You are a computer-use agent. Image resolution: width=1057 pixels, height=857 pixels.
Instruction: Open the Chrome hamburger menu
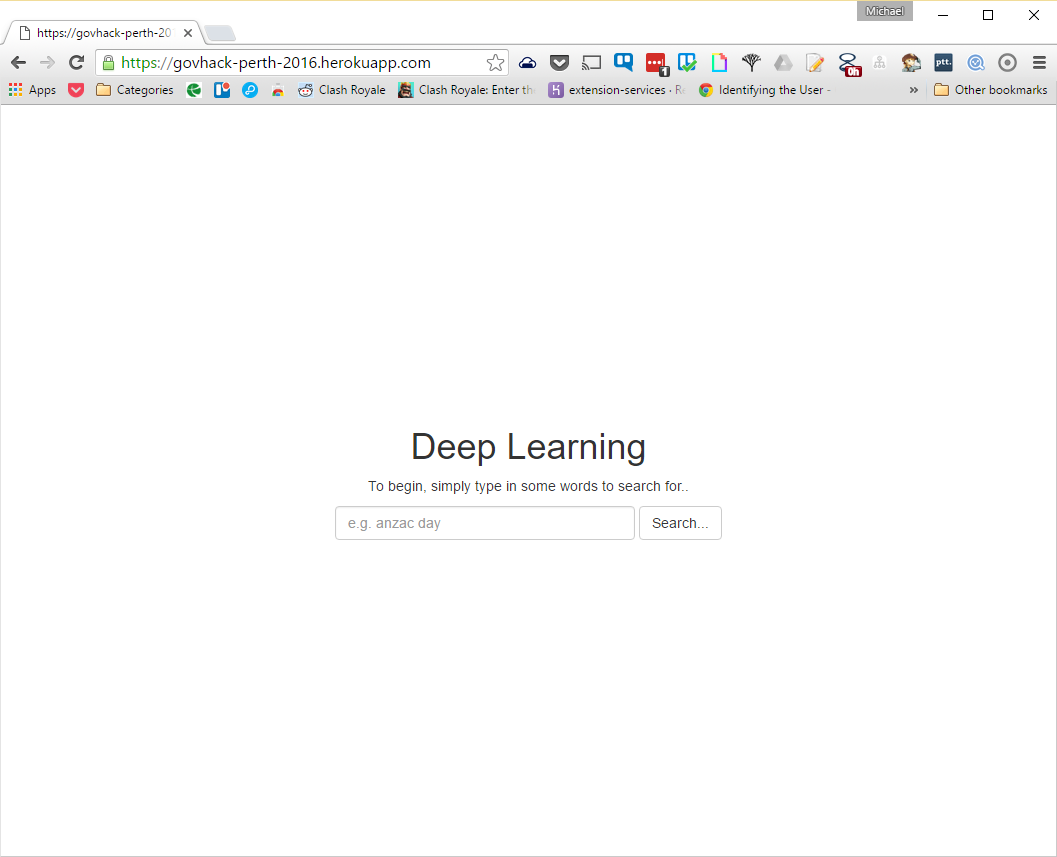pos(1039,63)
